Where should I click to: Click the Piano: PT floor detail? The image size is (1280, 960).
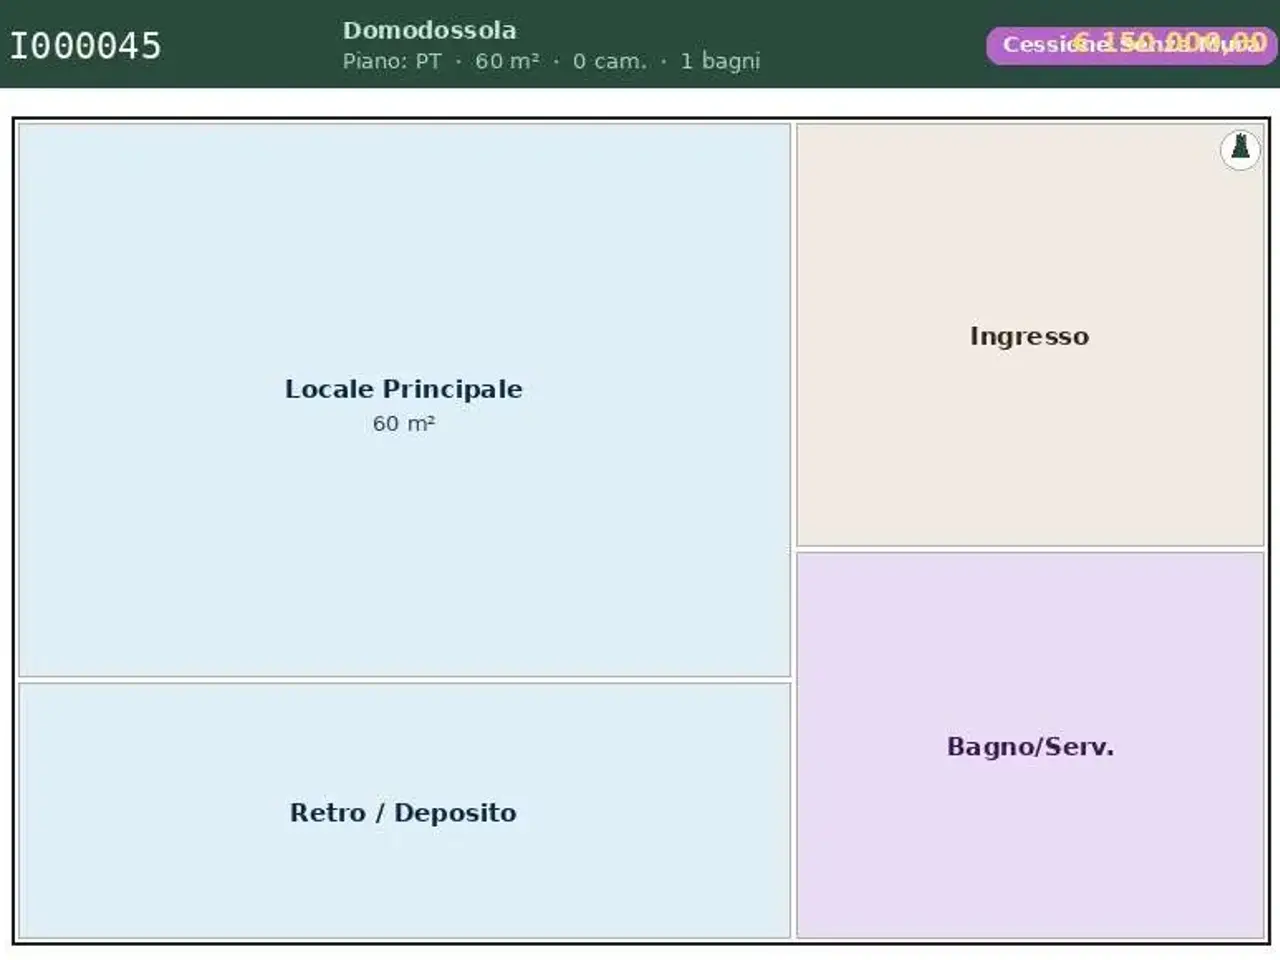click(392, 61)
